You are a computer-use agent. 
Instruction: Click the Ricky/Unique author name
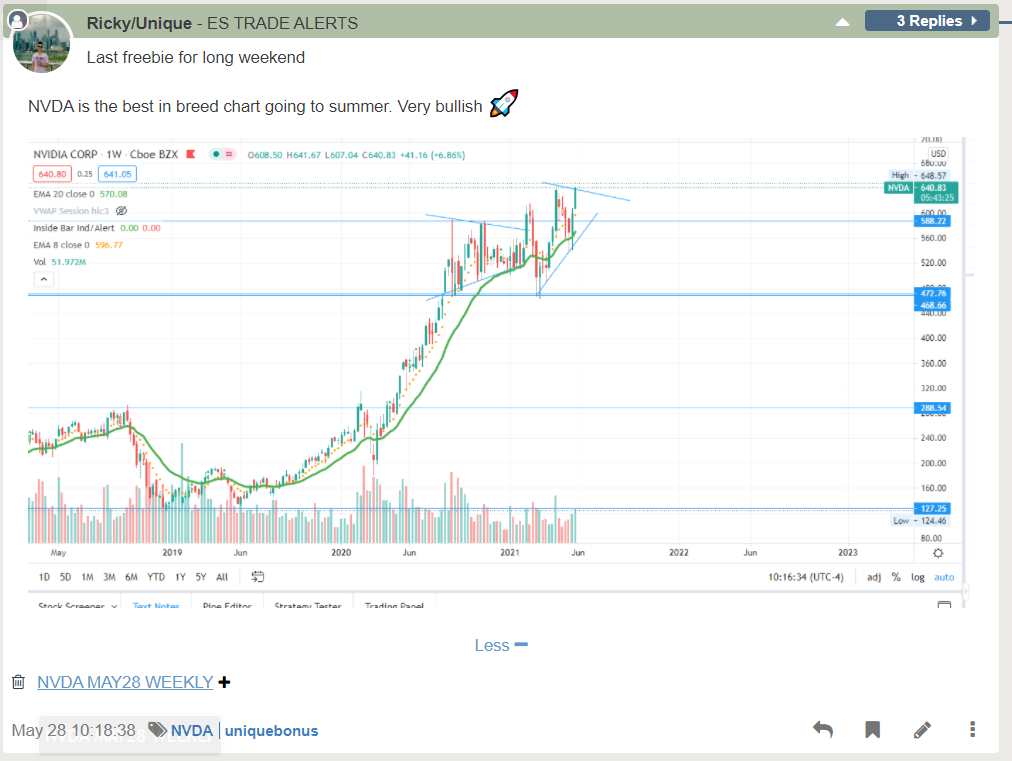[x=139, y=23]
